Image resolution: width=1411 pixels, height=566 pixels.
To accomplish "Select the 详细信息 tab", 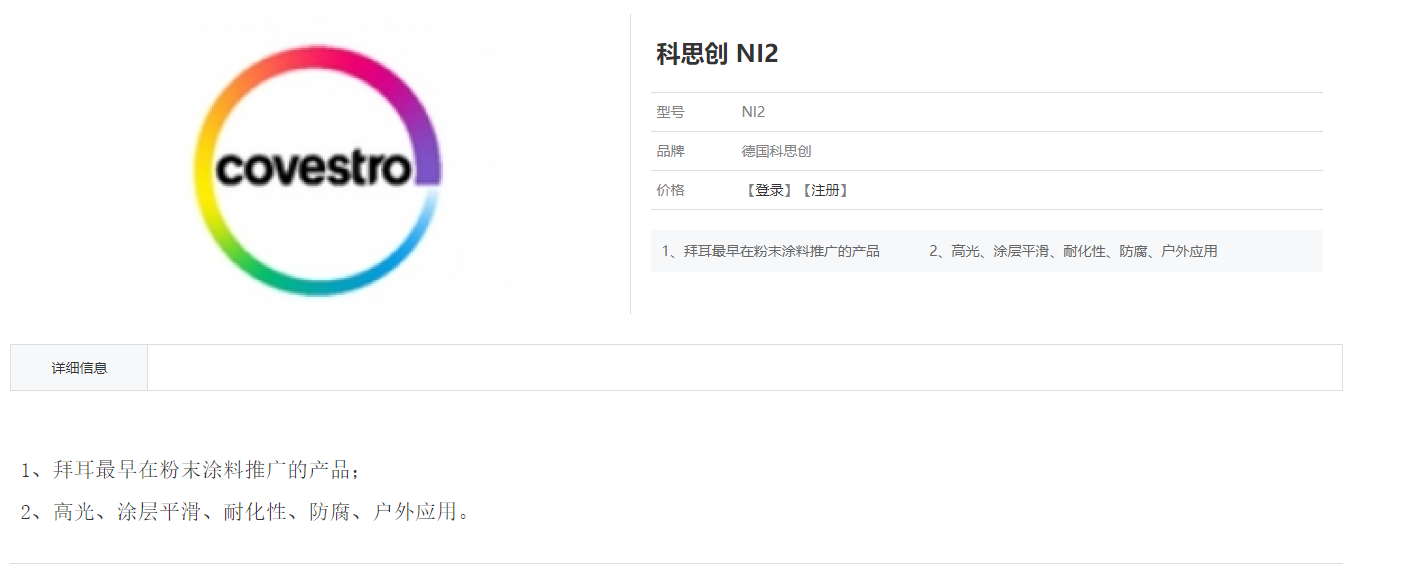I will tap(79, 368).
